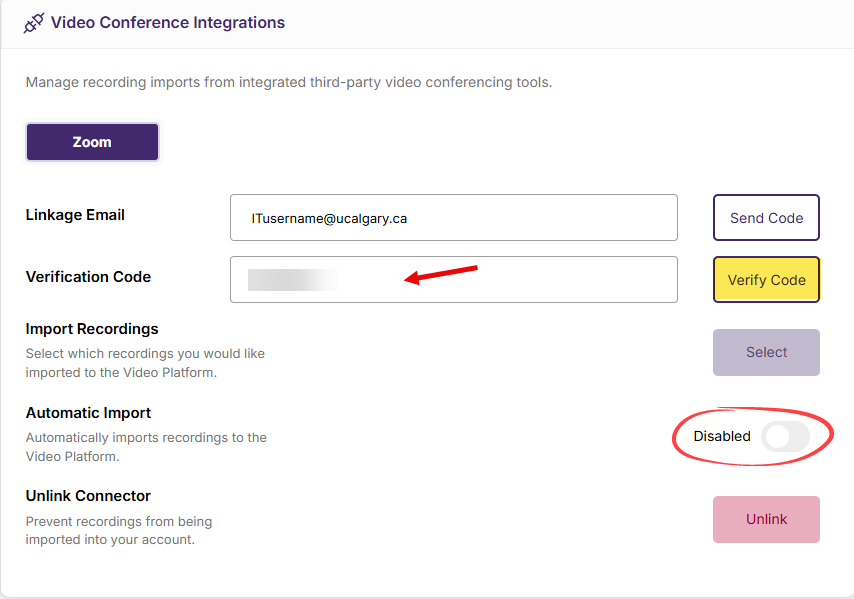Enable the Automatic Import toggle switch

pos(785,437)
